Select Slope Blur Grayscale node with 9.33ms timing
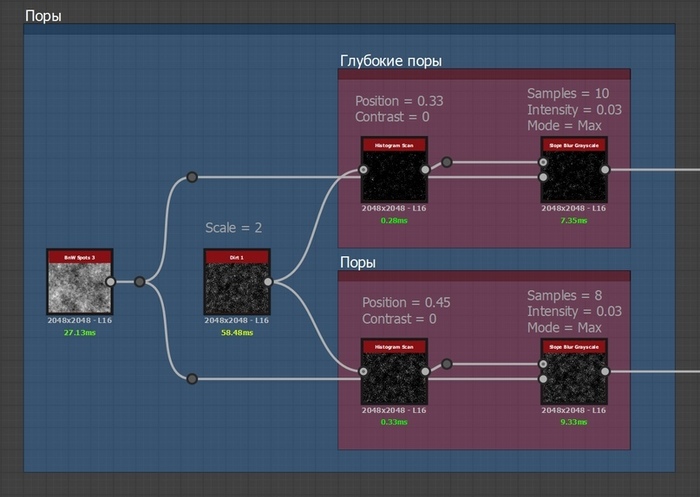The image size is (700, 497). [x=574, y=371]
